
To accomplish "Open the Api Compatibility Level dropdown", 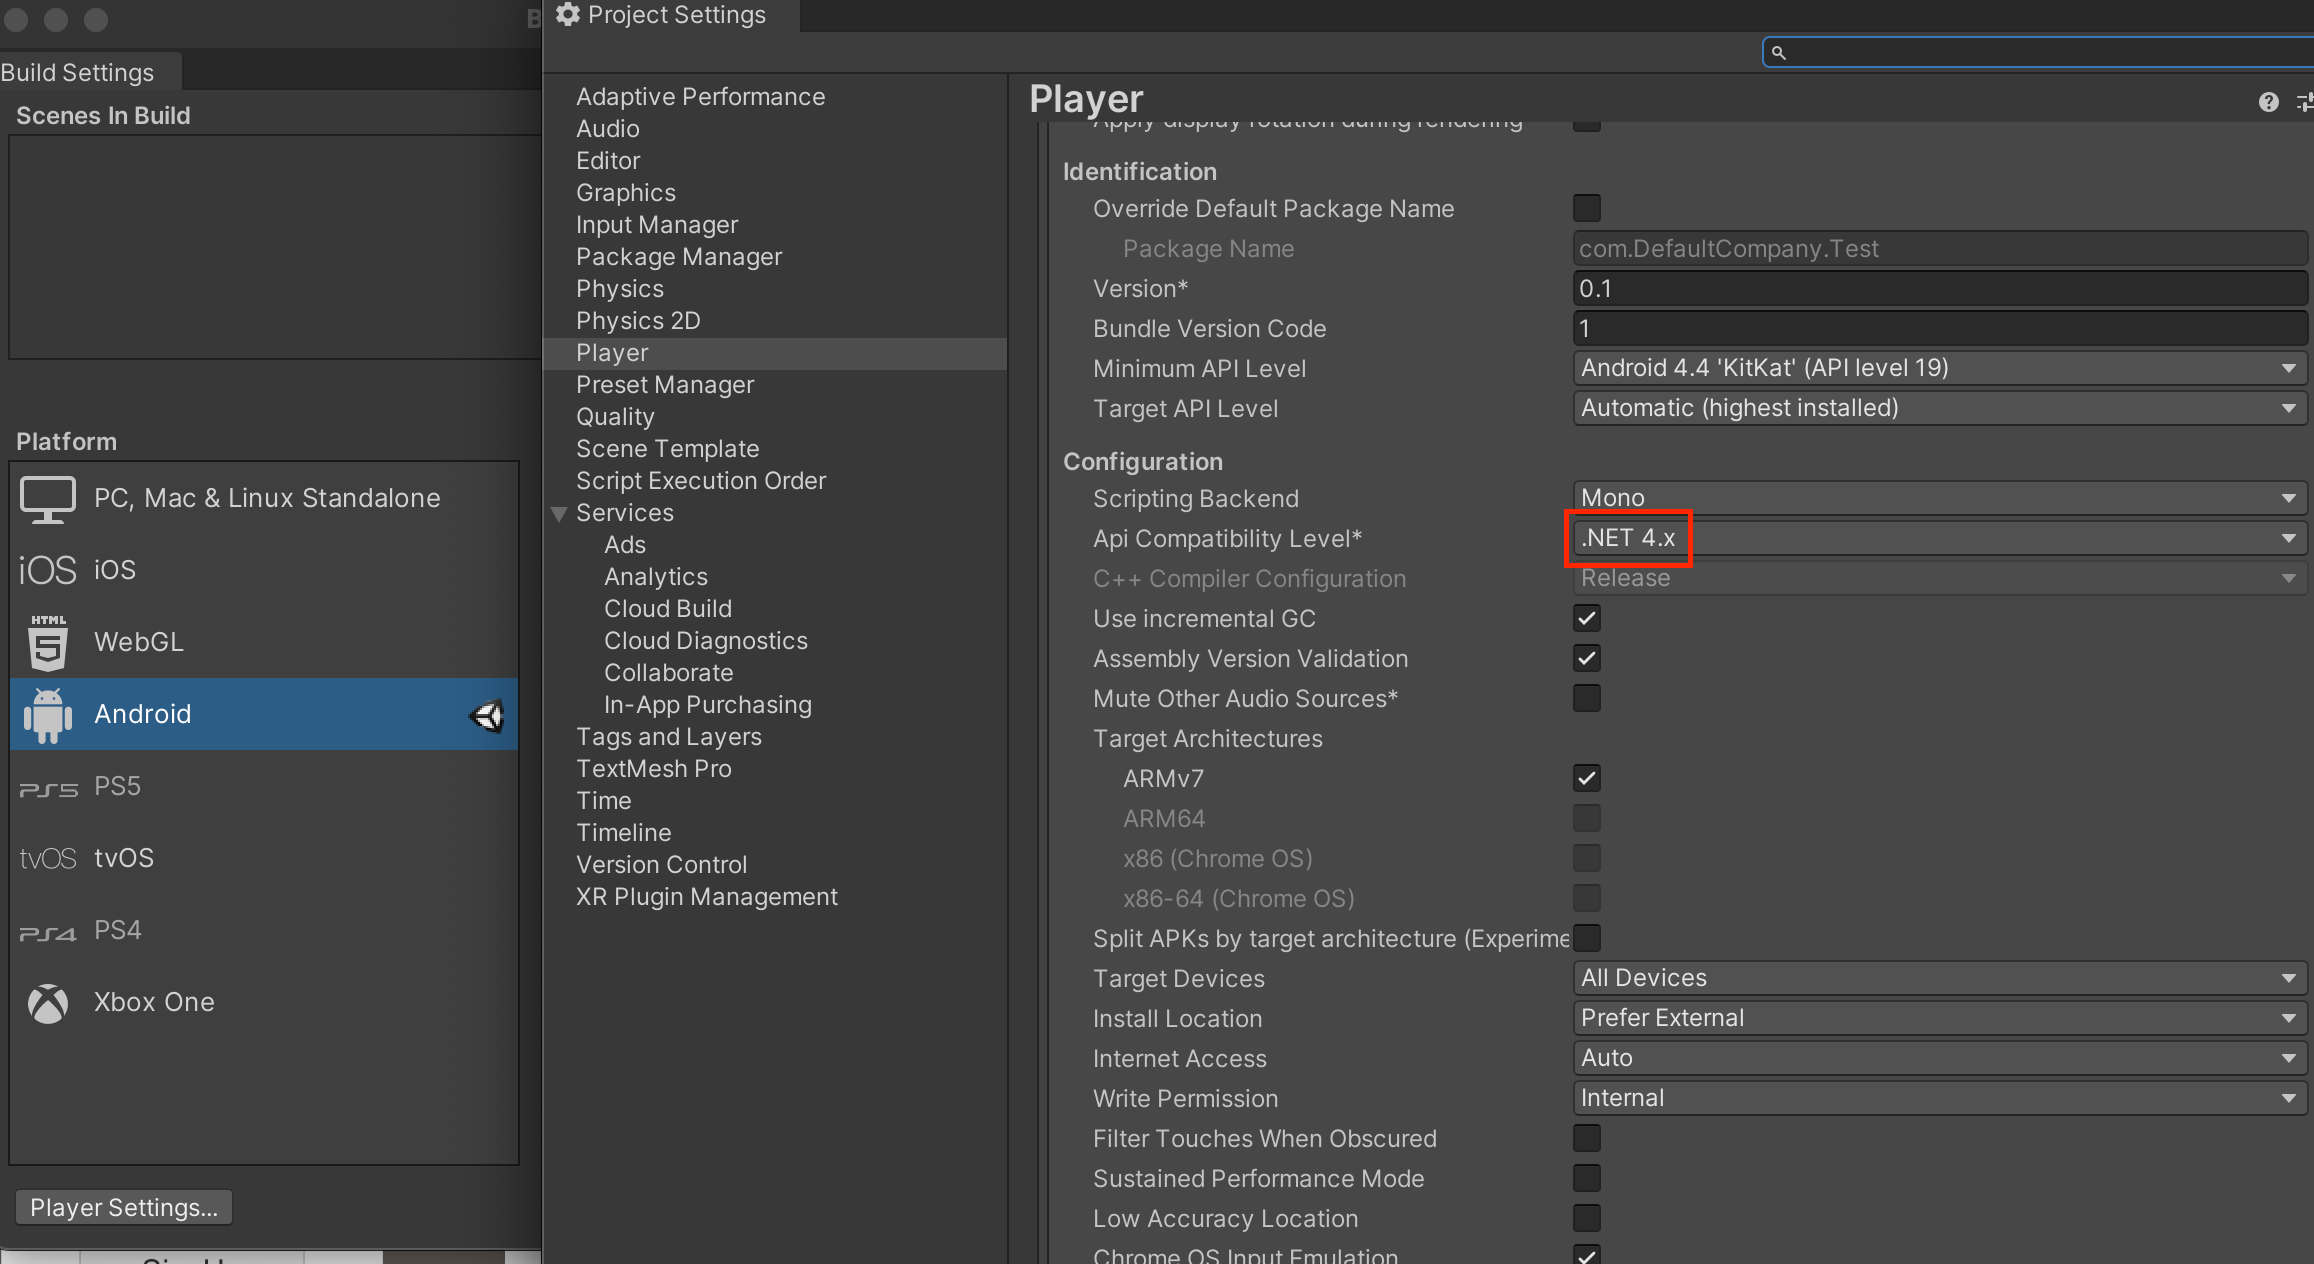I will coord(1939,538).
